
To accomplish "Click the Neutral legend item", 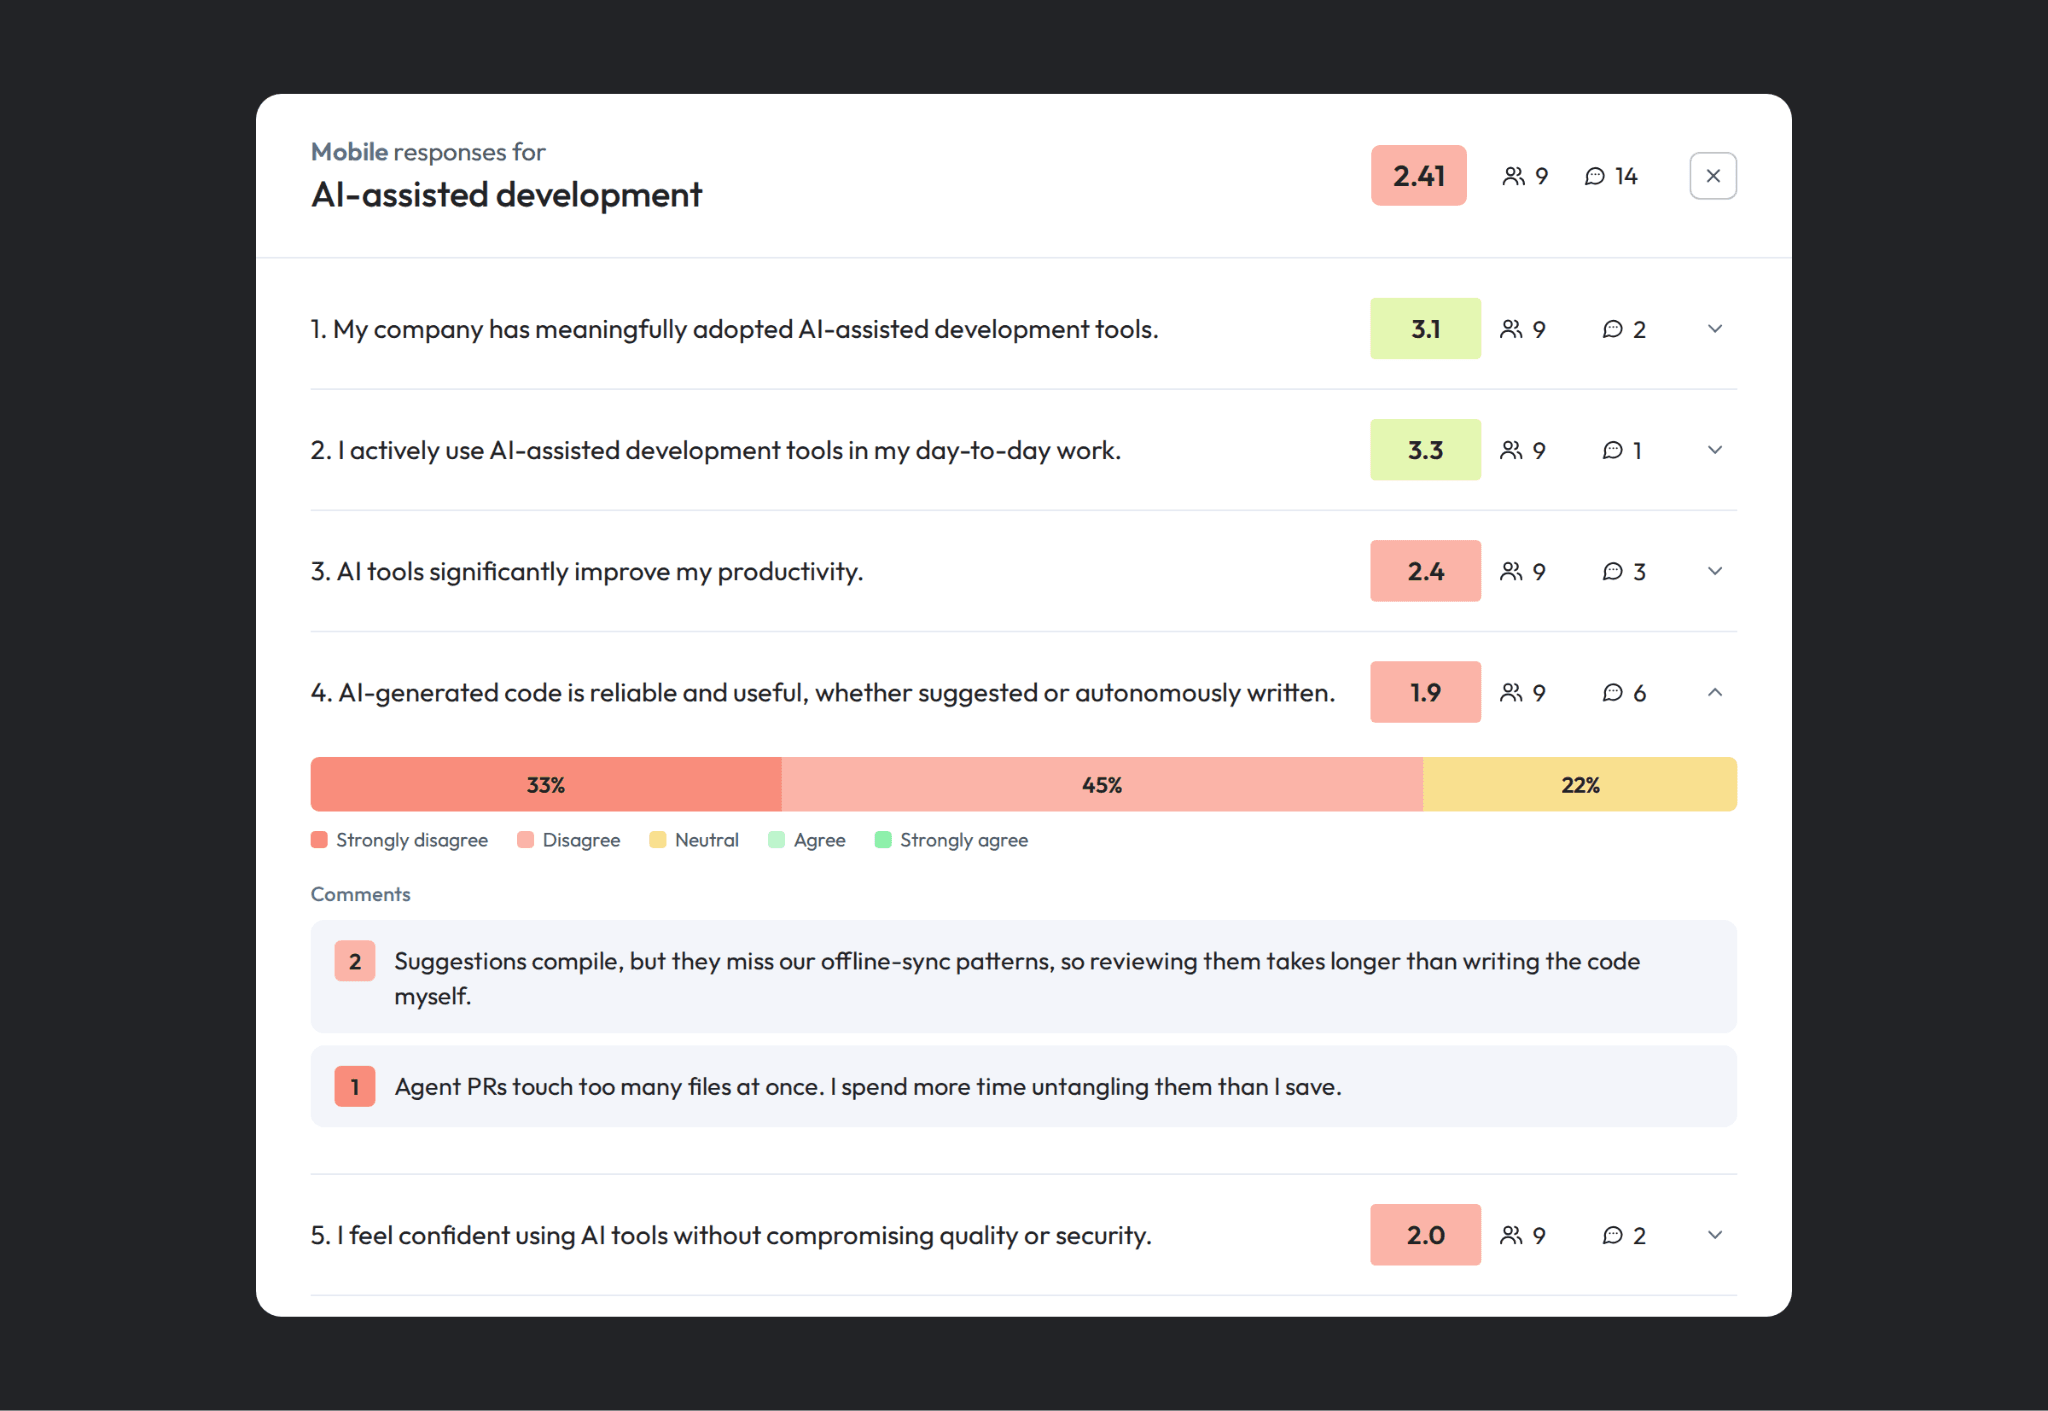I will pos(694,840).
